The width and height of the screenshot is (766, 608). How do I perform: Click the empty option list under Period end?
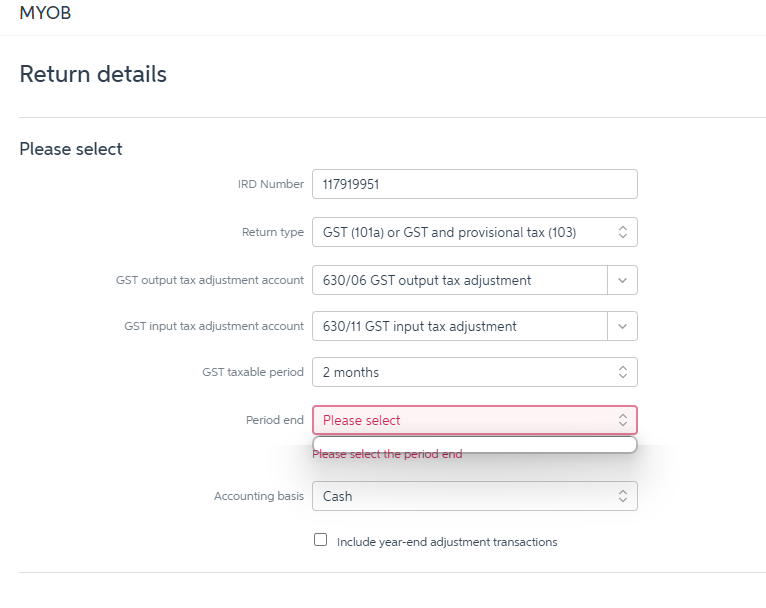[474, 445]
